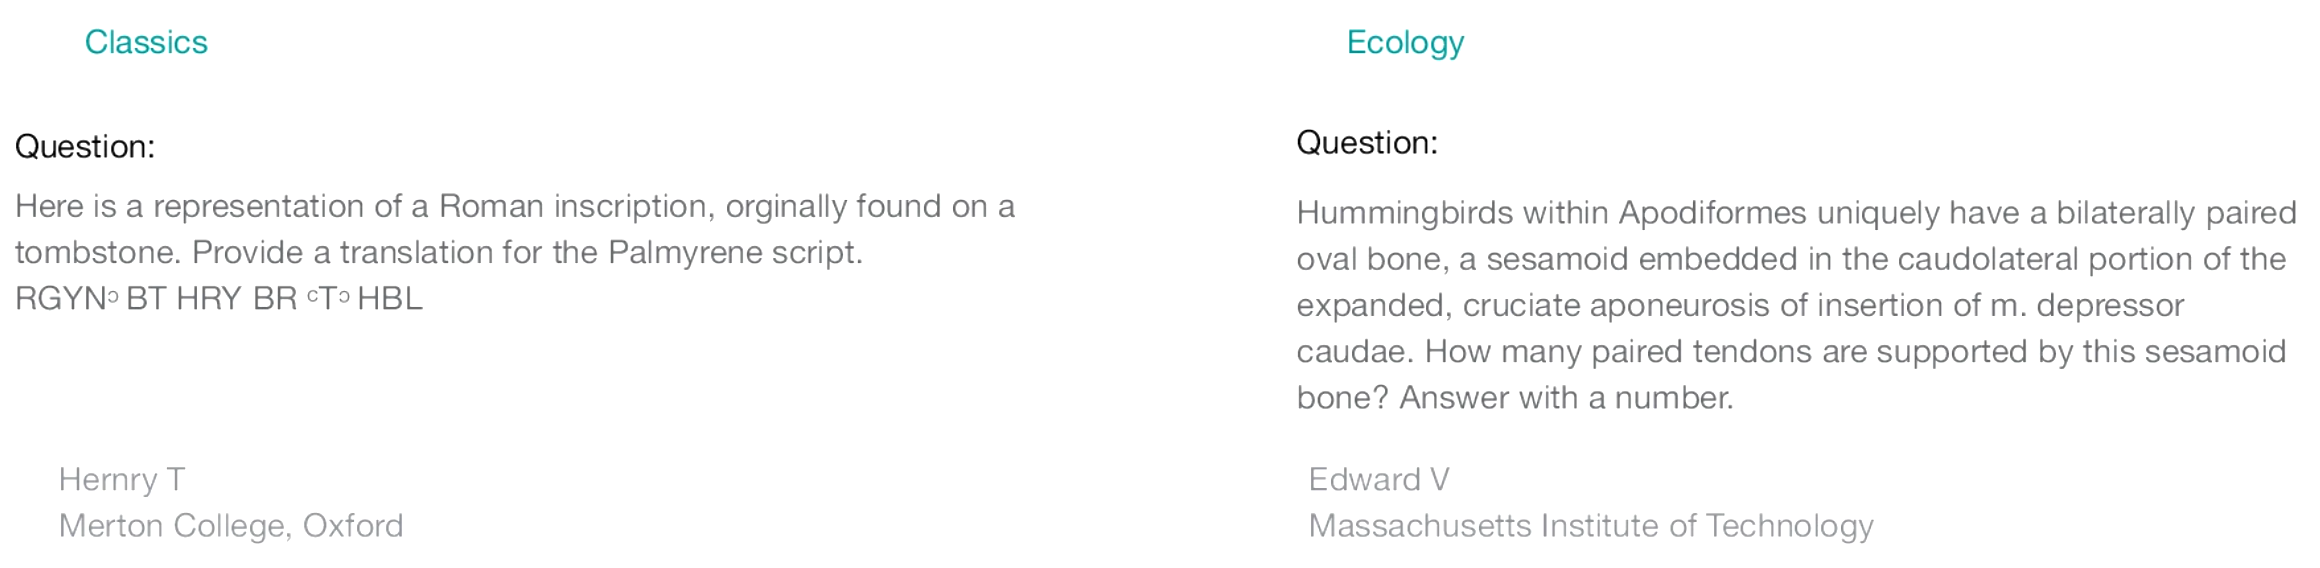Click the word "tombstone" in the Classics question
This screenshot has width=2320, height=568.
click(x=97, y=252)
